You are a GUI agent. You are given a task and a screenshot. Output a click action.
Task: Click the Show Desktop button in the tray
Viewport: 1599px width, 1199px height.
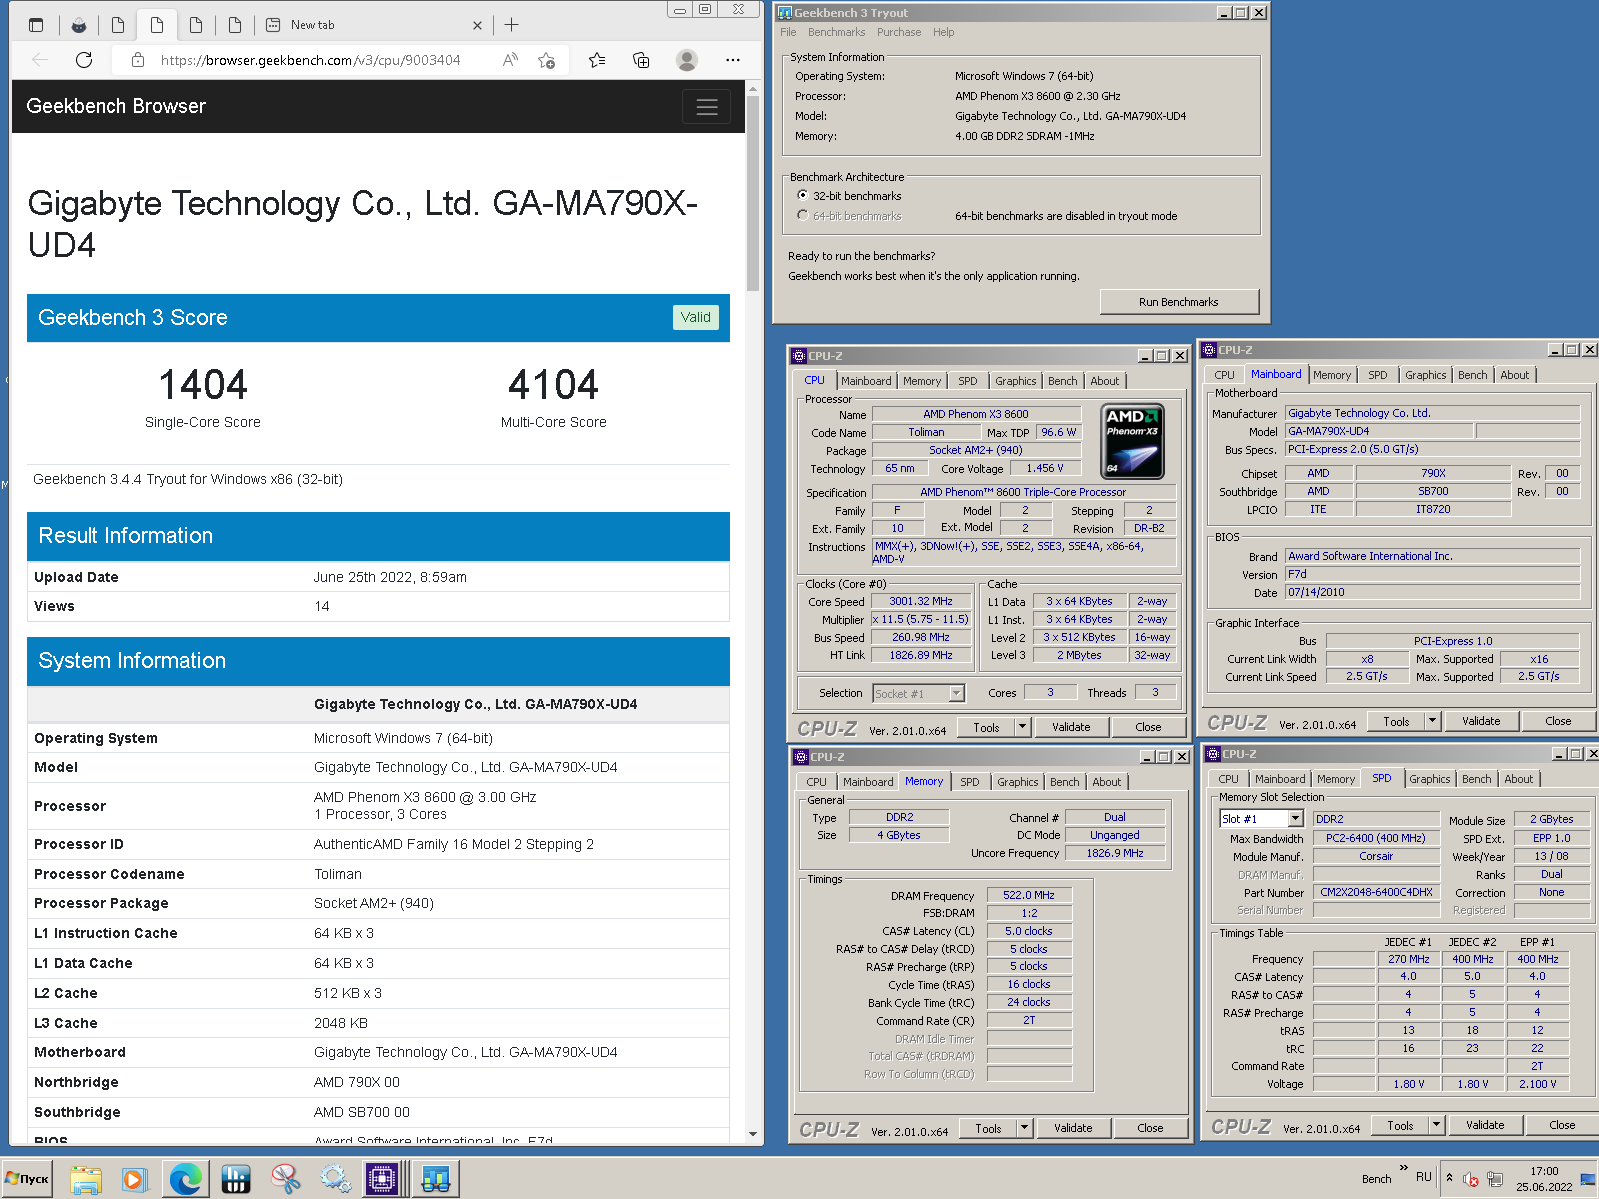(1588, 1179)
